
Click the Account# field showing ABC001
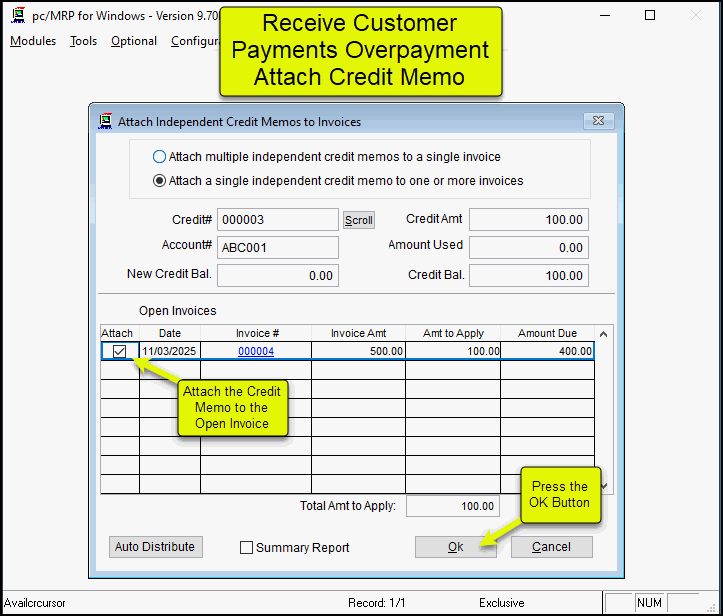point(277,247)
